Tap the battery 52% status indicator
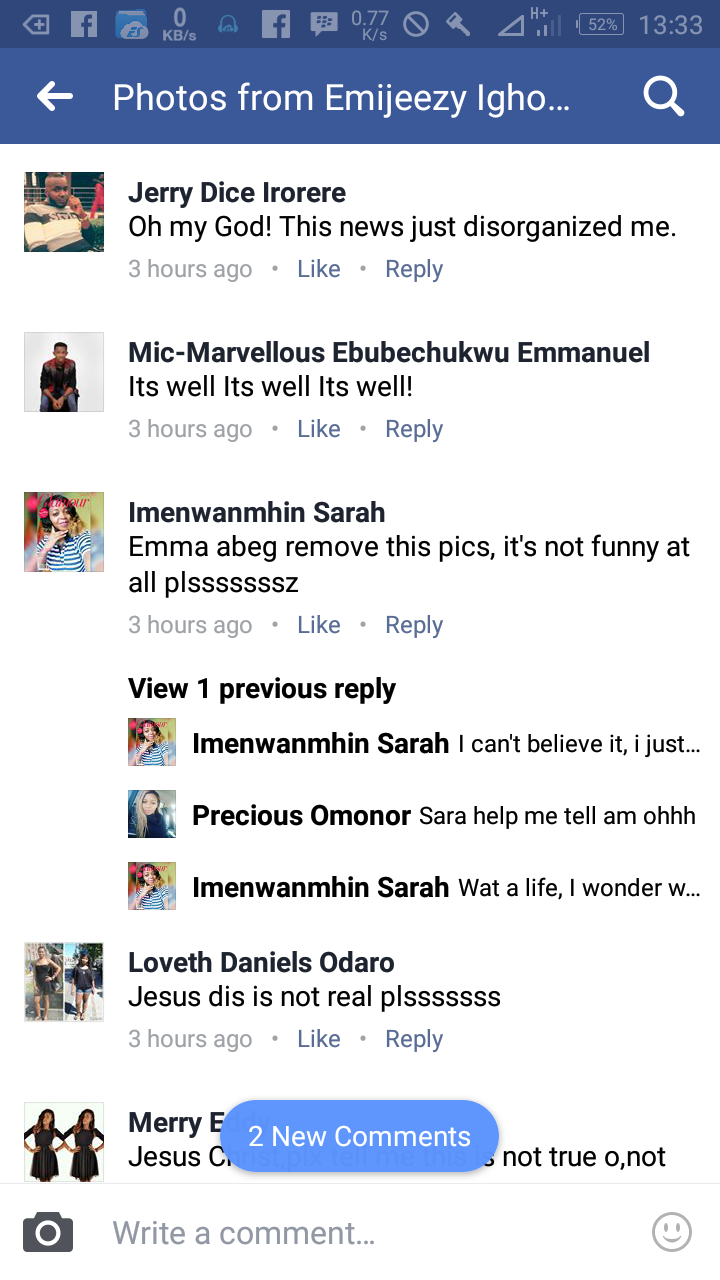The width and height of the screenshot is (720, 1280). tap(602, 25)
